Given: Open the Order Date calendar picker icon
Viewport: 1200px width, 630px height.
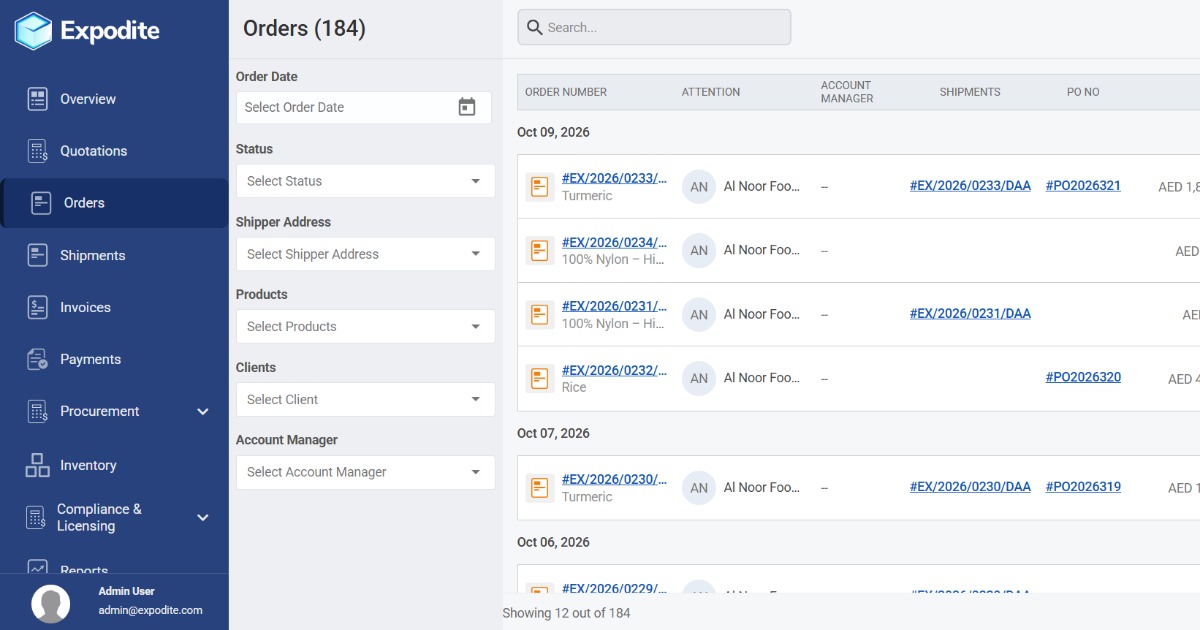Looking at the screenshot, I should tap(467, 107).
